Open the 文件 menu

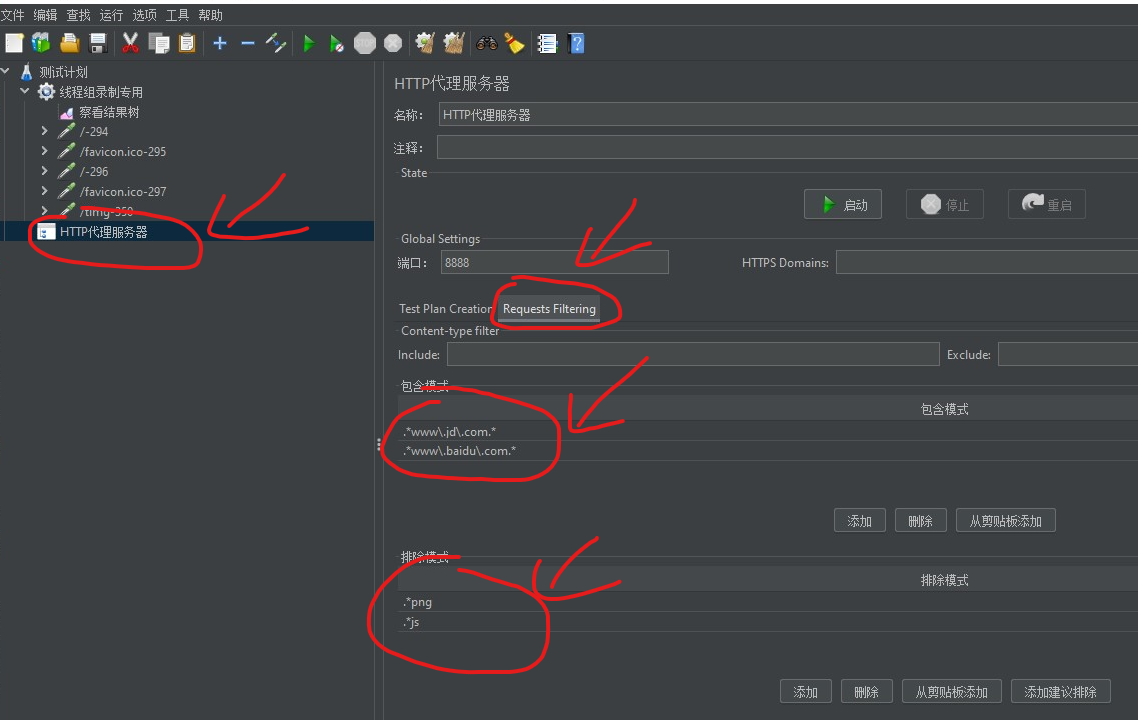12,15
